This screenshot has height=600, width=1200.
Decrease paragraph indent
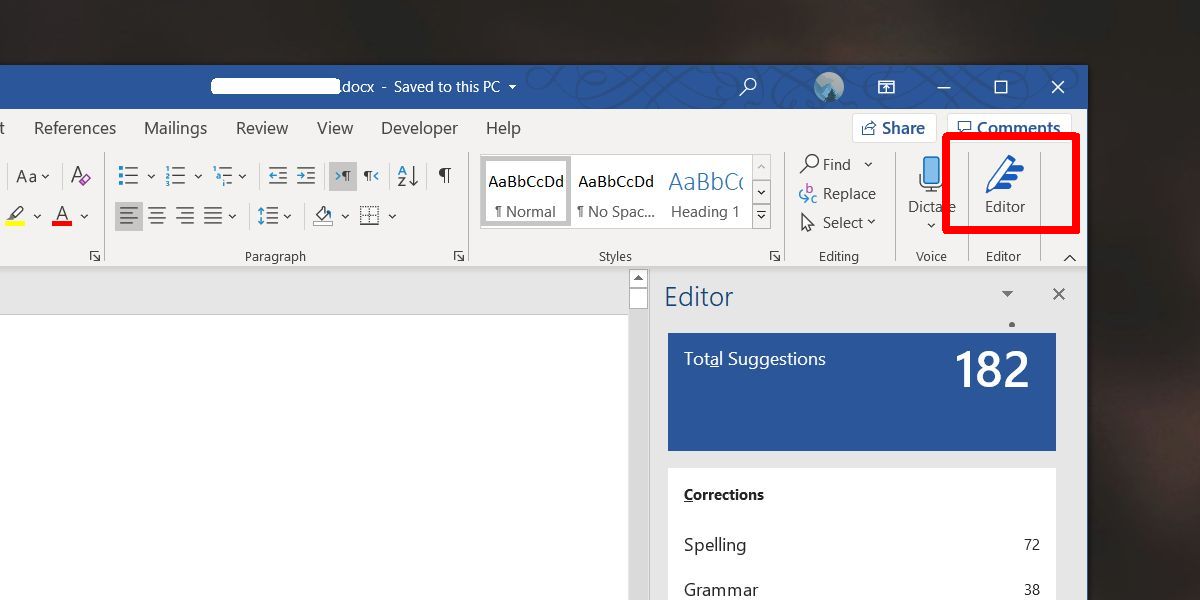pos(278,176)
